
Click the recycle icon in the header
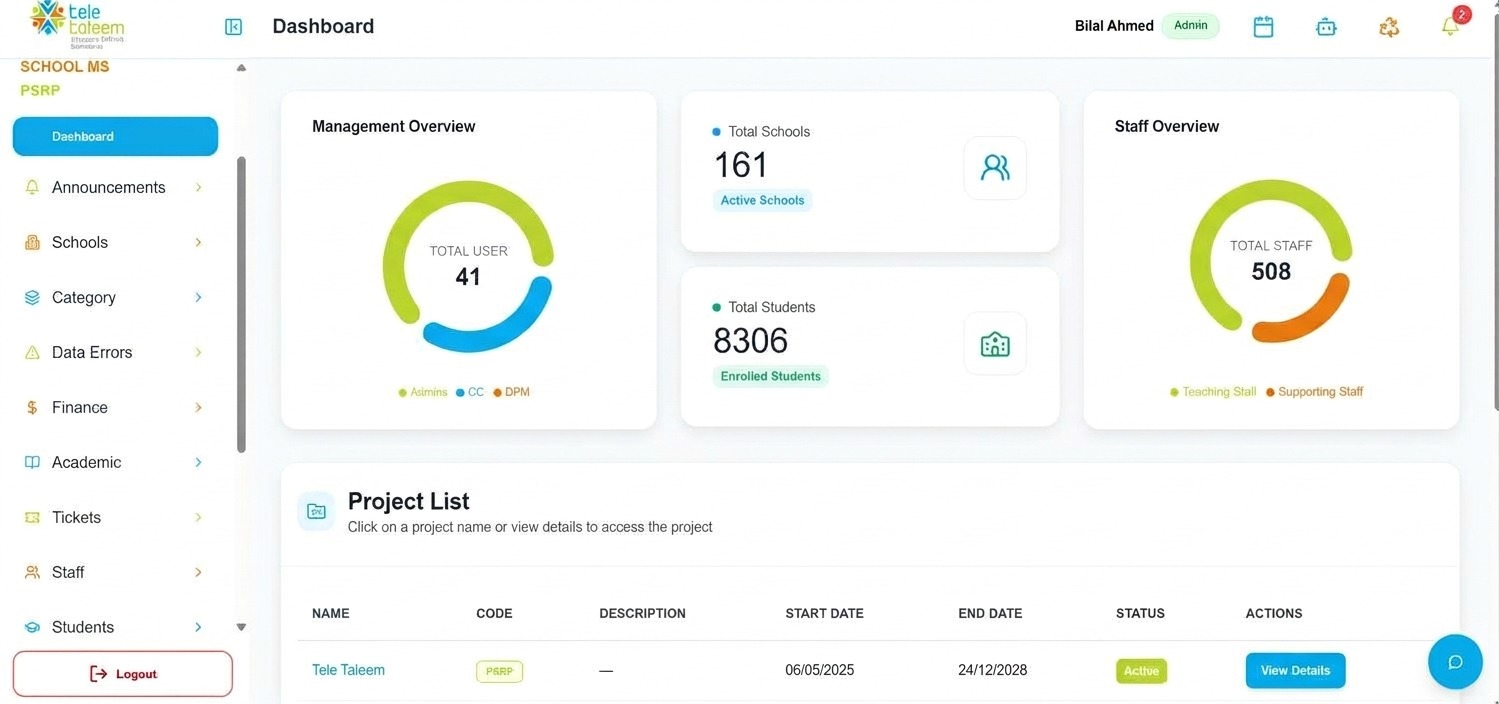(1389, 27)
